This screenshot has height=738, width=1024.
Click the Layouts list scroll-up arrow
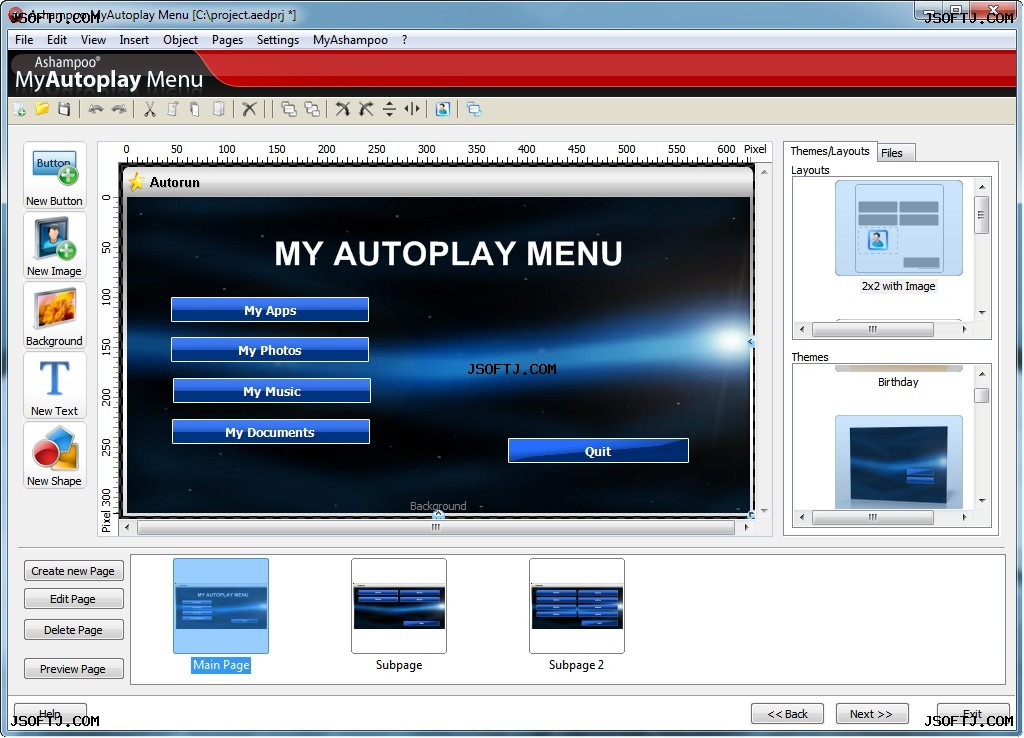coord(982,187)
